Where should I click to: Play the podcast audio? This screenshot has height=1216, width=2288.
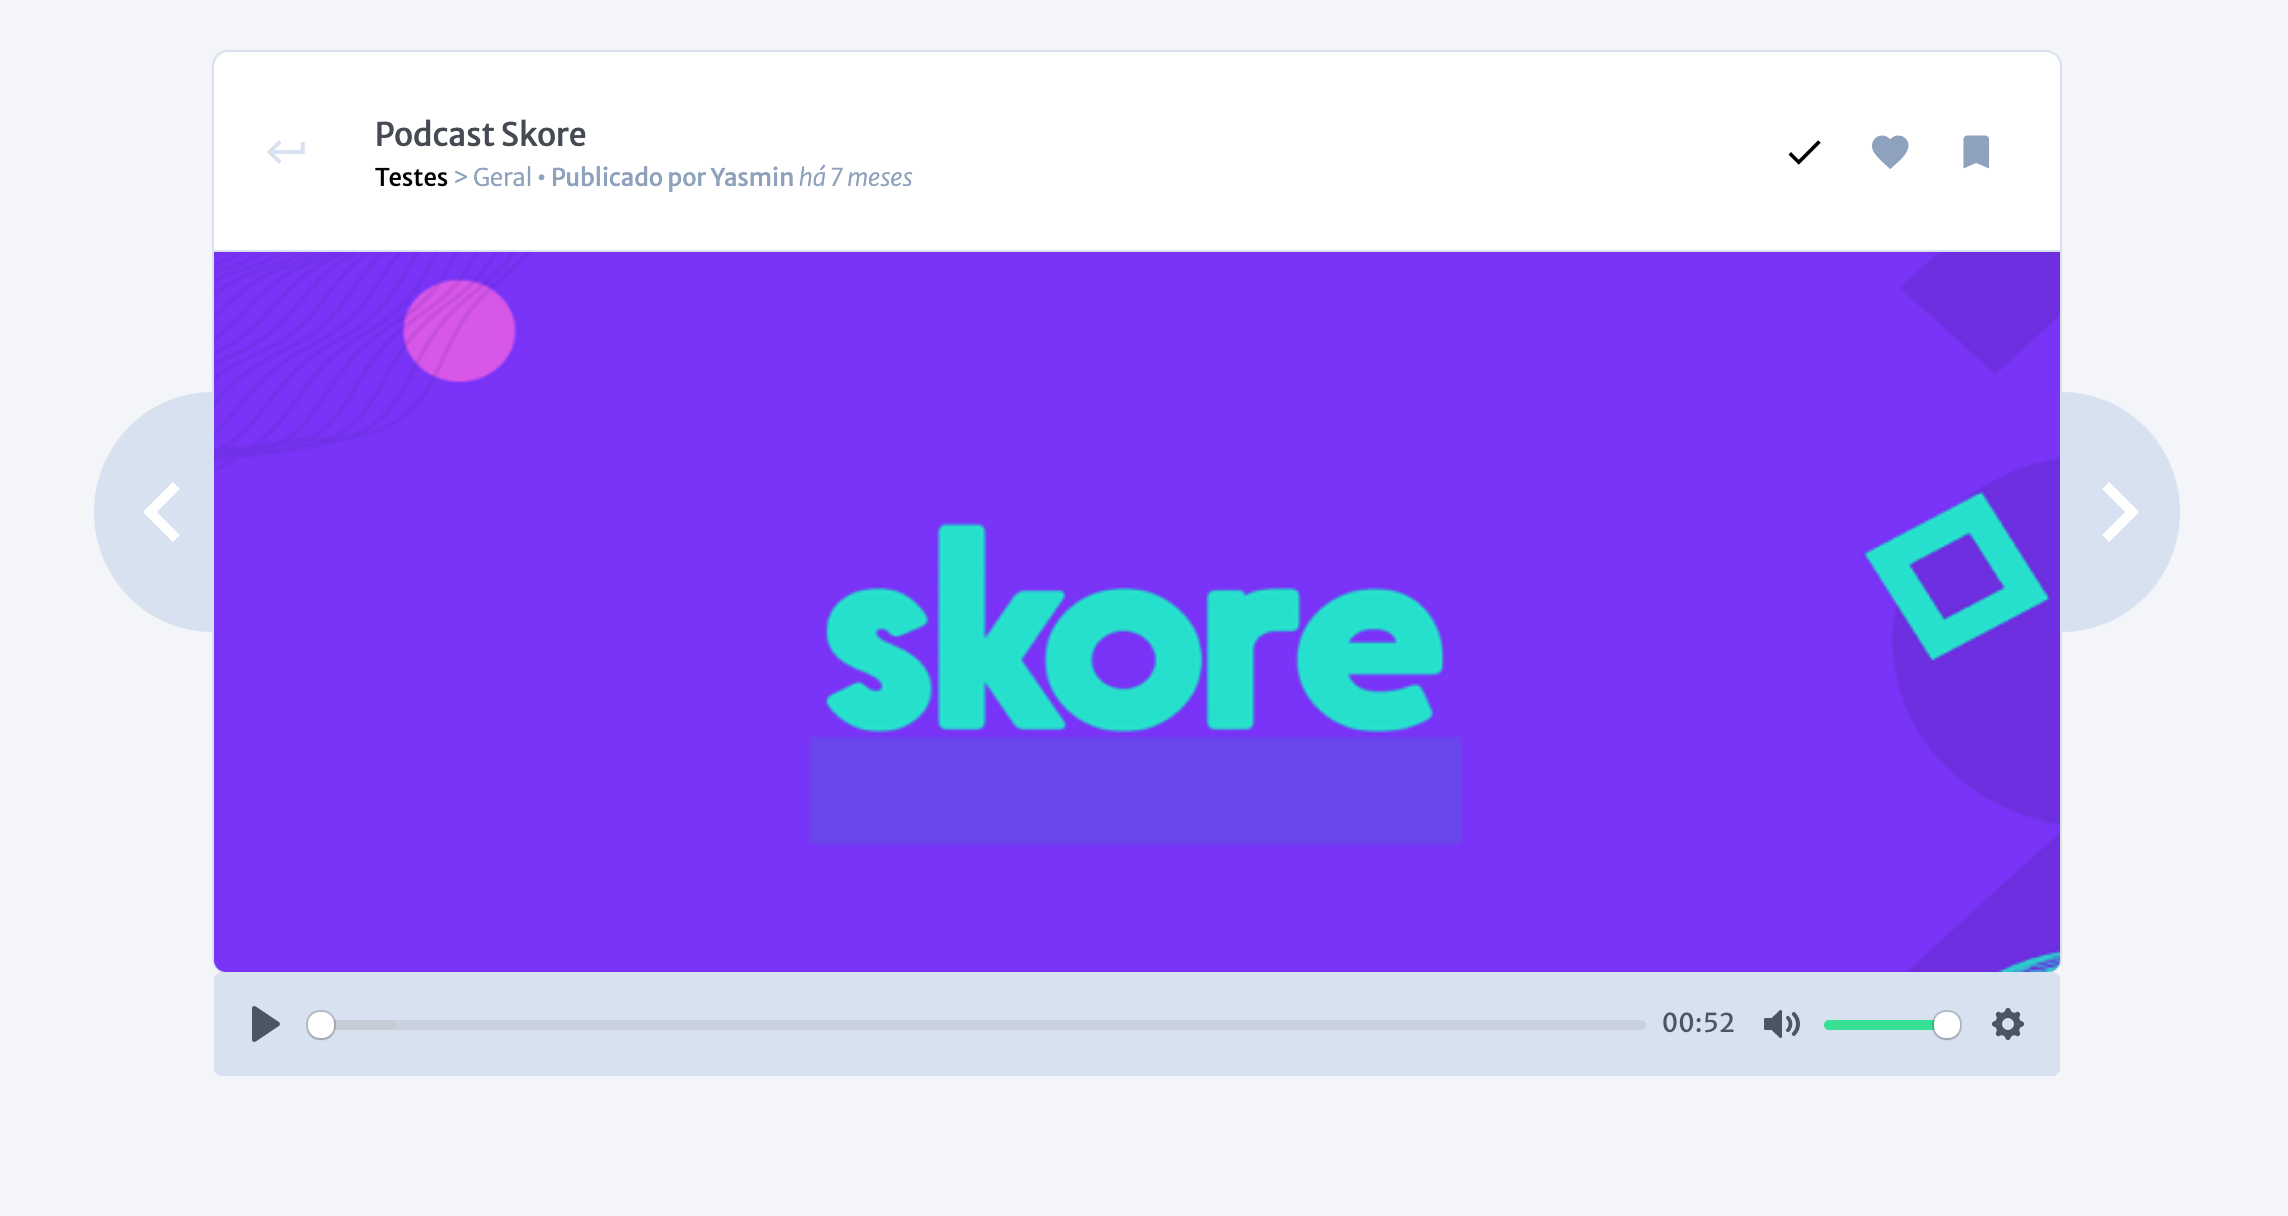click(265, 1024)
